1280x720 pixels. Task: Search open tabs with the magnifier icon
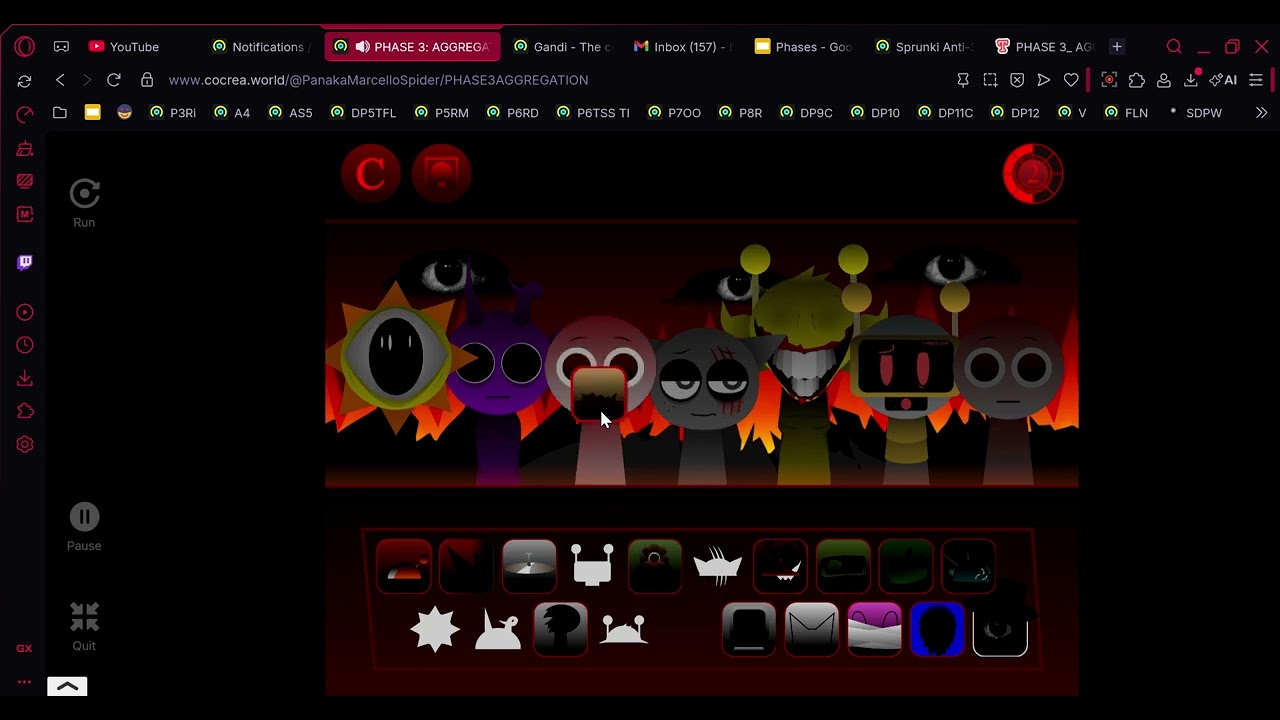(x=1174, y=47)
